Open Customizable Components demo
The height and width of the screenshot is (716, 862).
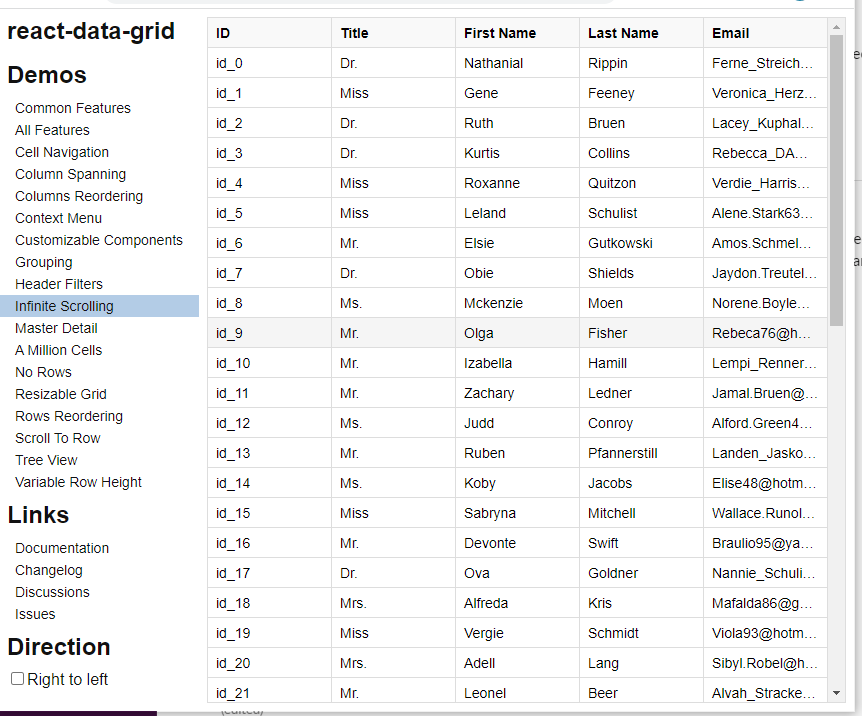click(99, 240)
